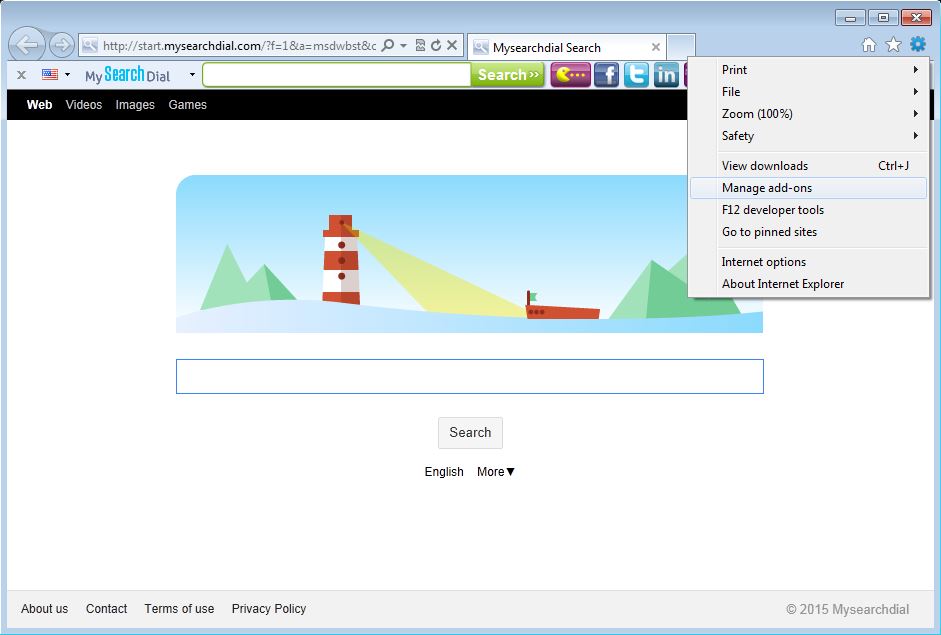Refresh the page using the reload icon
The image size is (941, 635).
(436, 45)
